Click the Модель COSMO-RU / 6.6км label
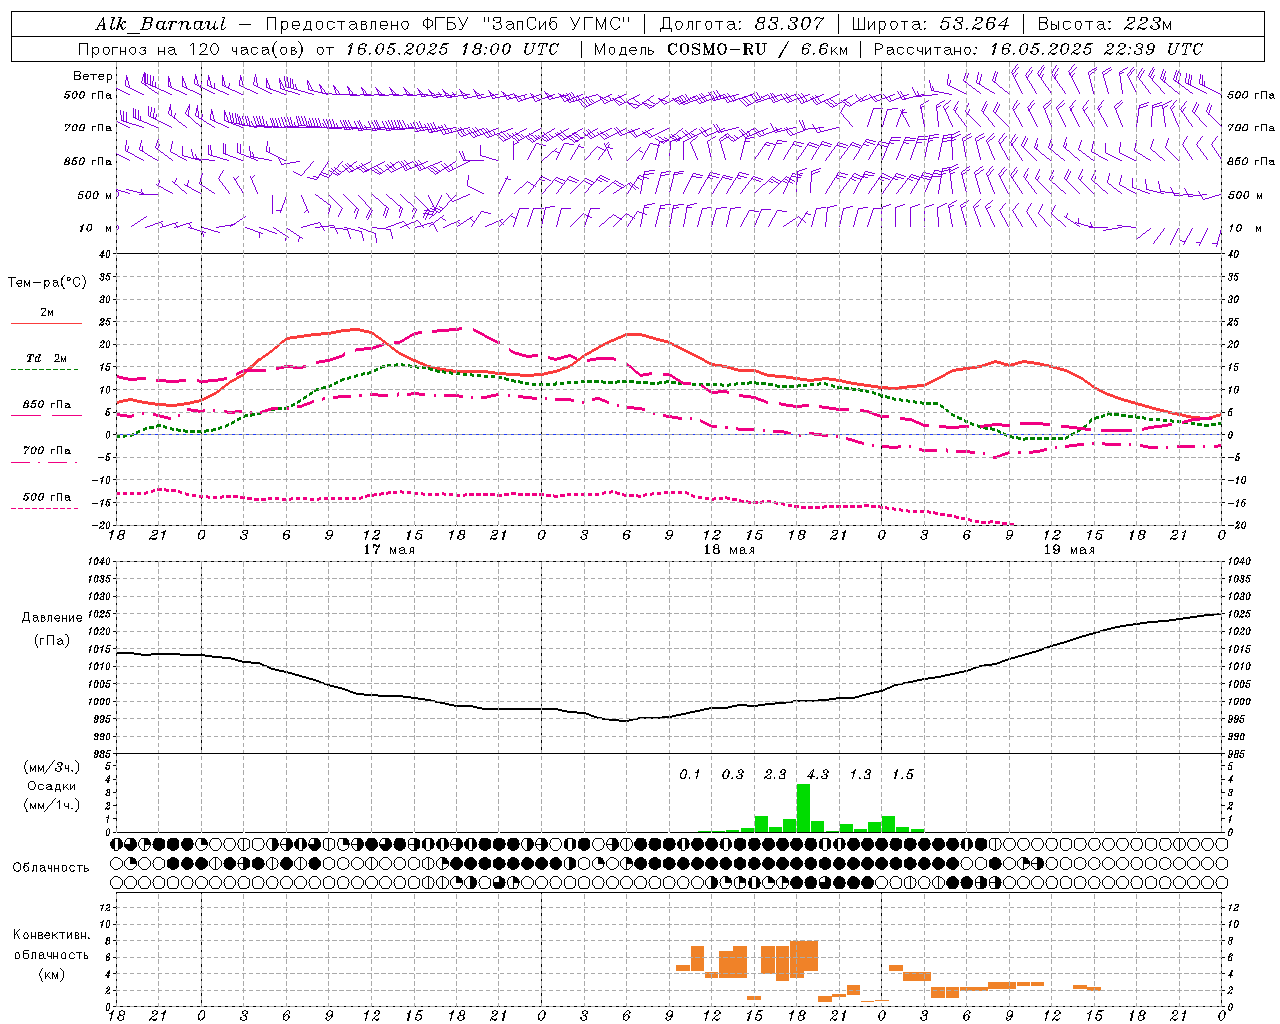Image resolution: width=1280 pixels, height=1024 pixels. (721, 49)
